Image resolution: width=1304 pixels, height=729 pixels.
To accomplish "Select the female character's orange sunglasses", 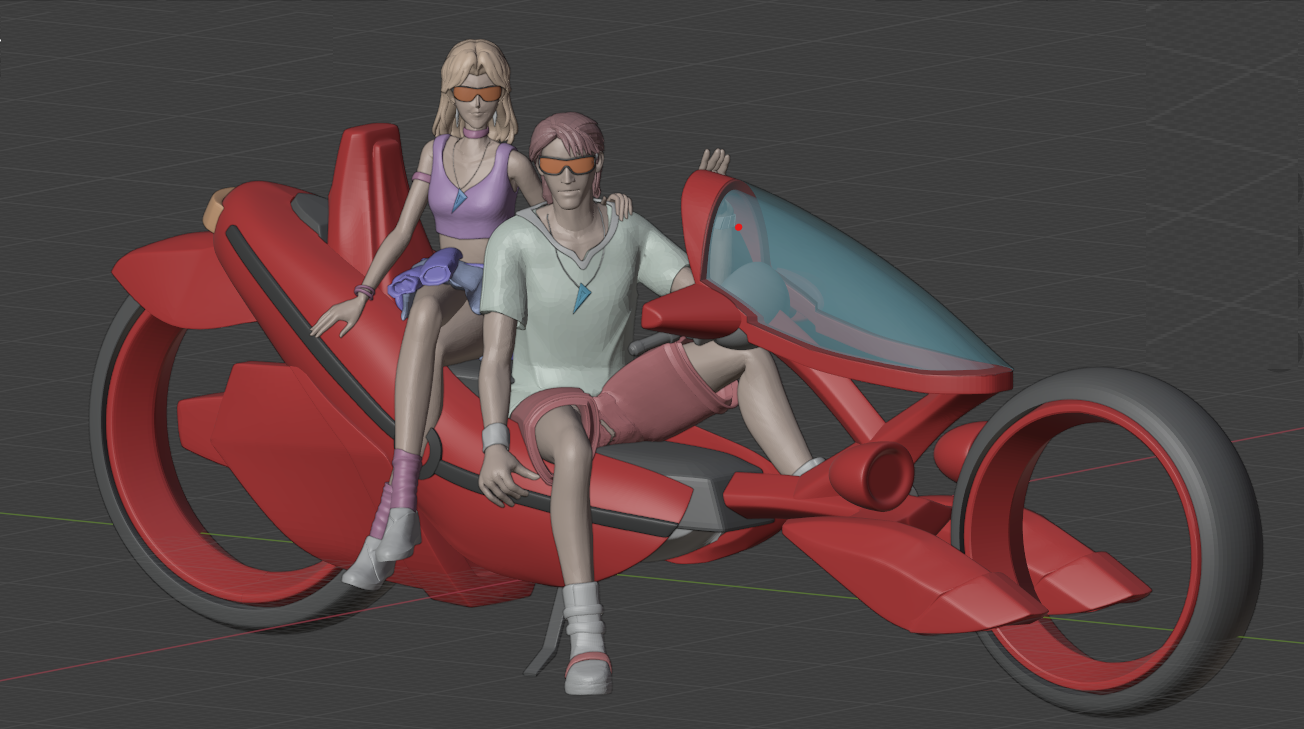I will (476, 93).
